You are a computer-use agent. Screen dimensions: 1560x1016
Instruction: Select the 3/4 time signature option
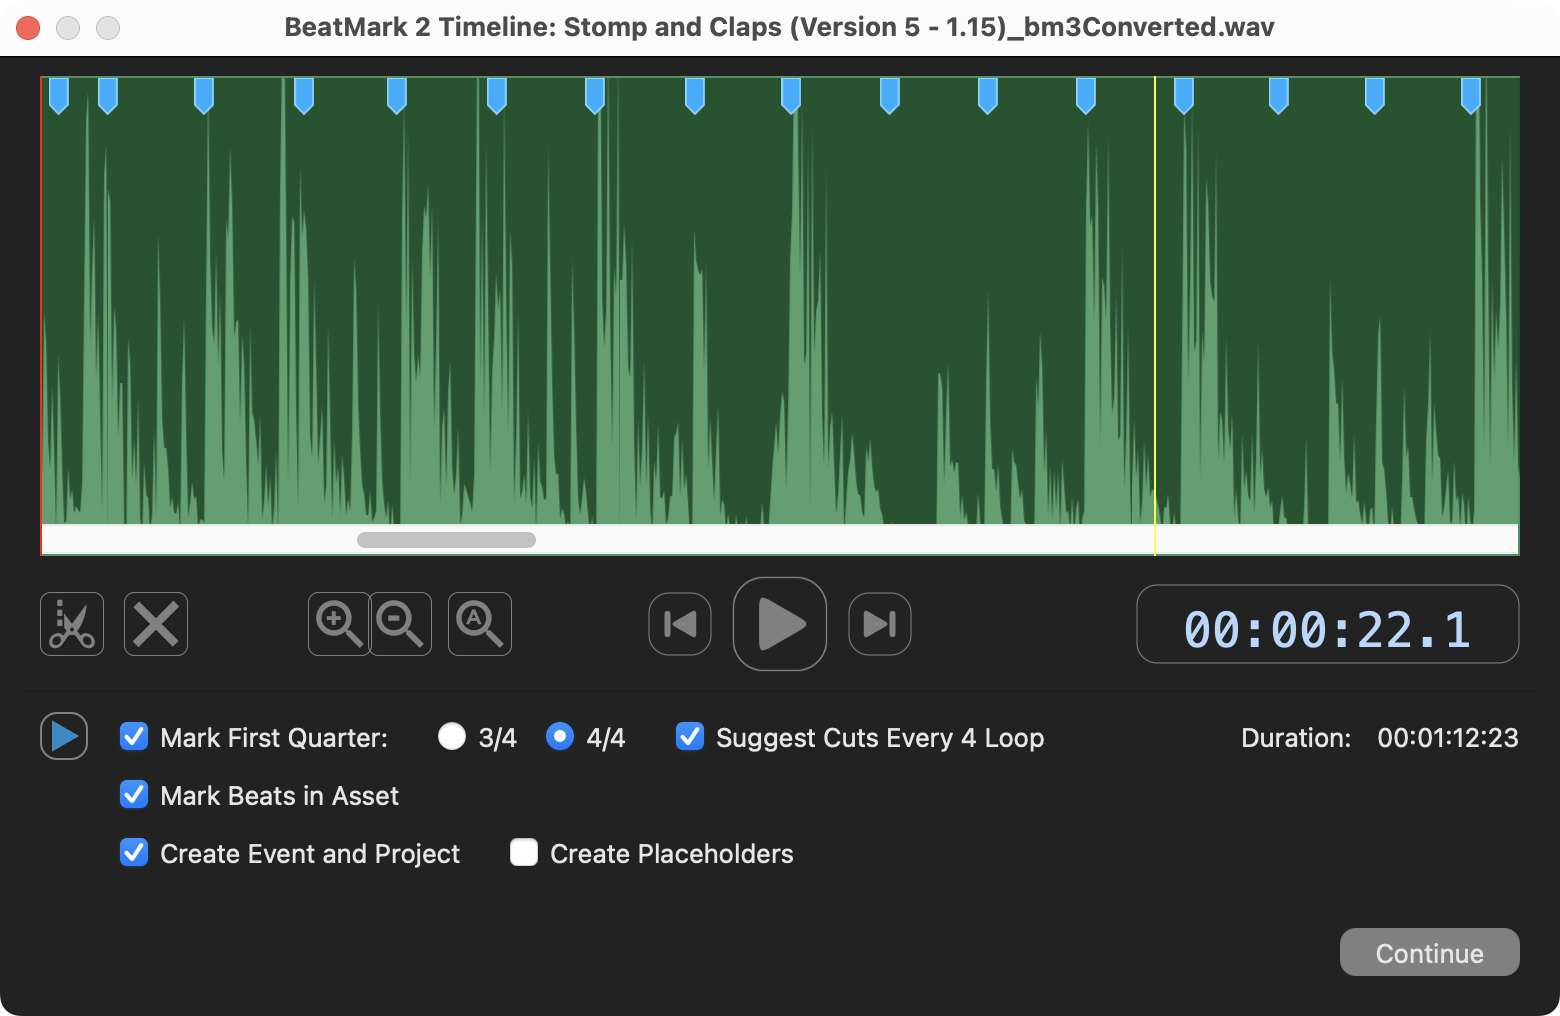tap(452, 737)
